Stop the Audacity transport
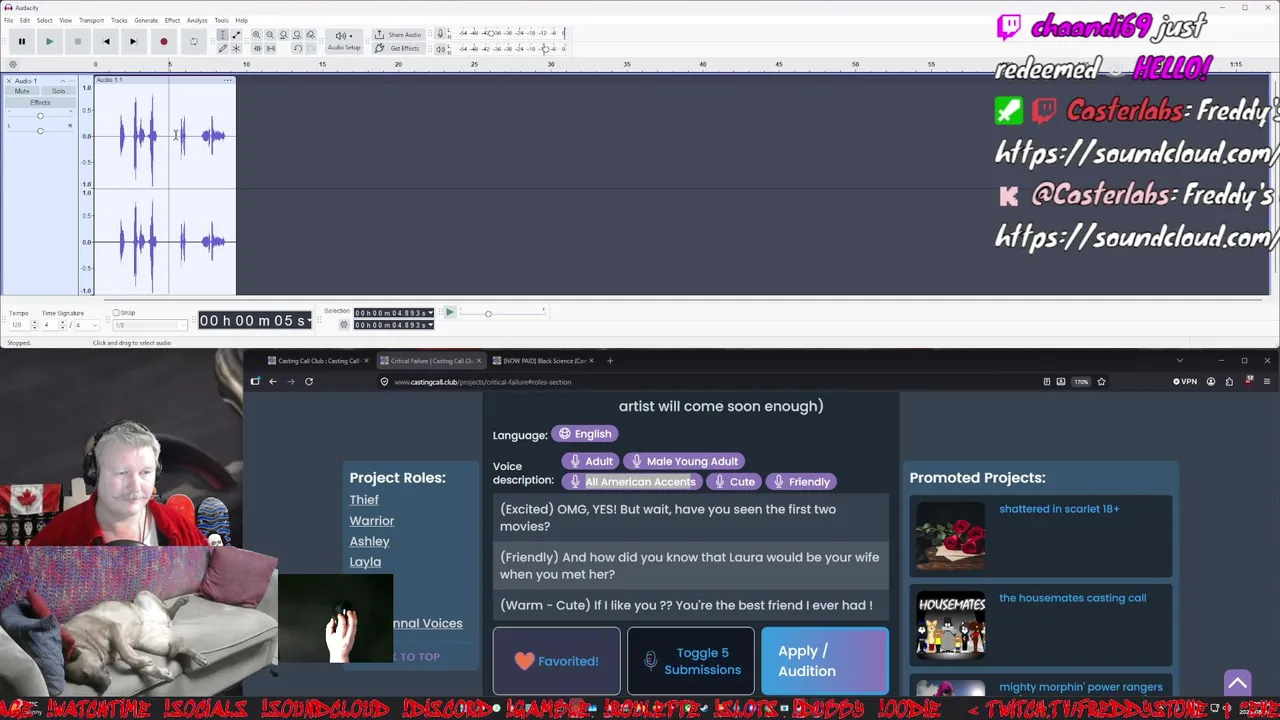The width and height of the screenshot is (1280, 720). 77,41
